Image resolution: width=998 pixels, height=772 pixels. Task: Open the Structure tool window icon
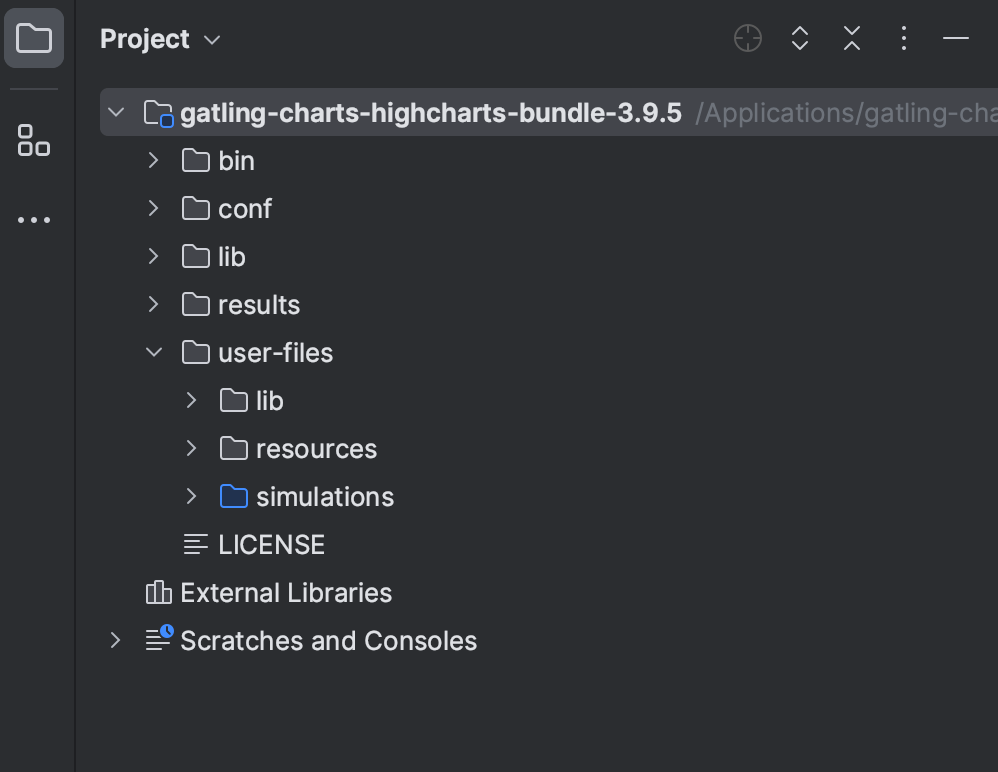click(34, 140)
